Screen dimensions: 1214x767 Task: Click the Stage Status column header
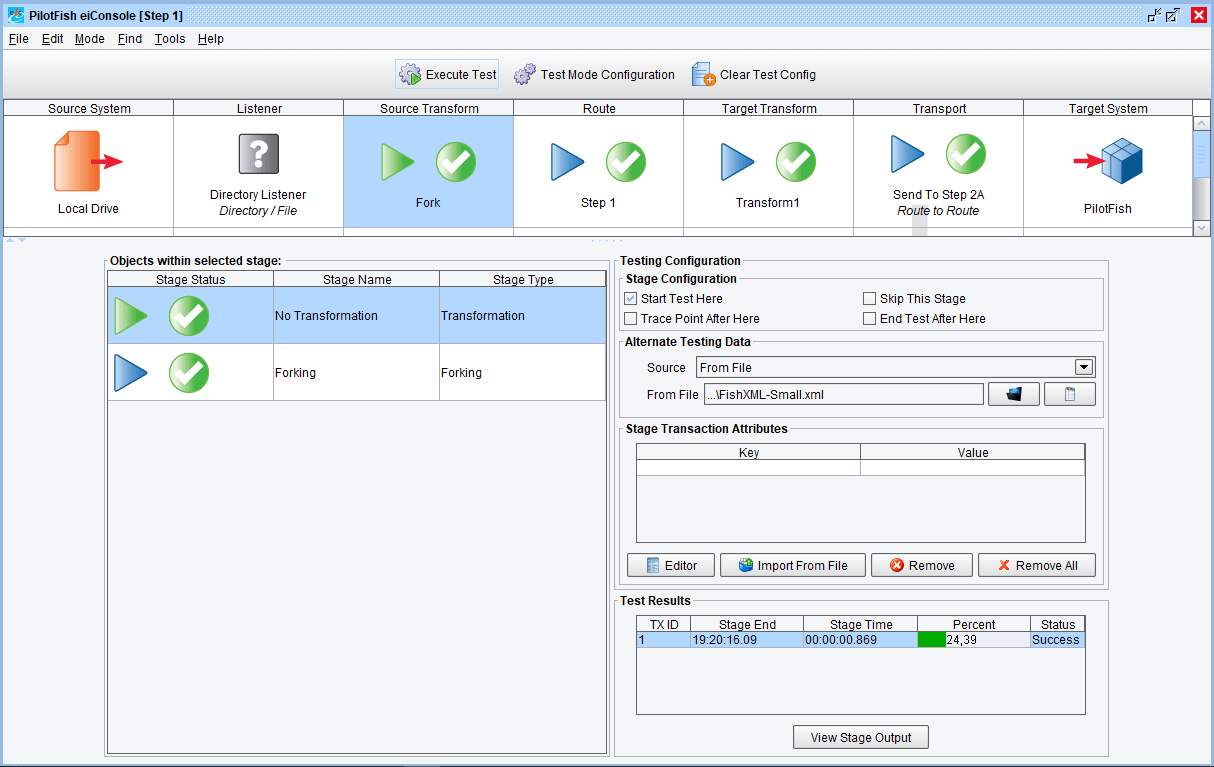(x=190, y=280)
